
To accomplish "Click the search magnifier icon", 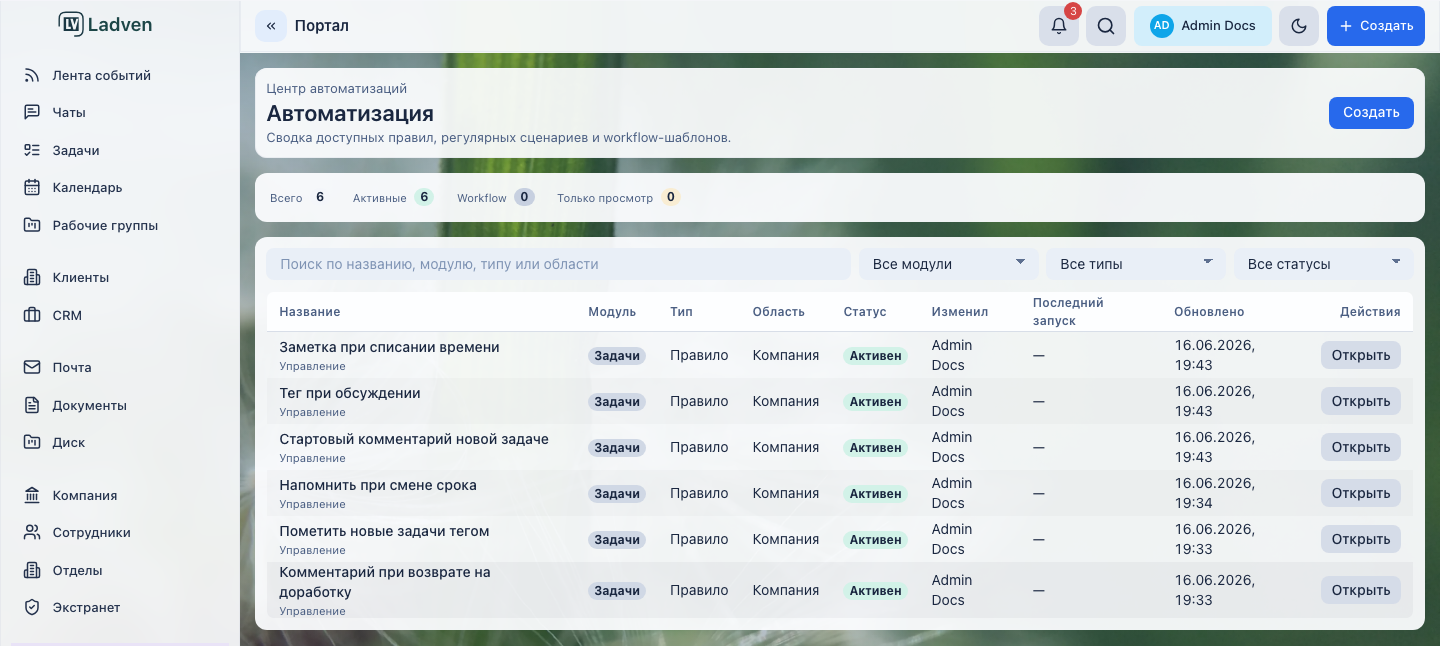I will coord(1106,26).
